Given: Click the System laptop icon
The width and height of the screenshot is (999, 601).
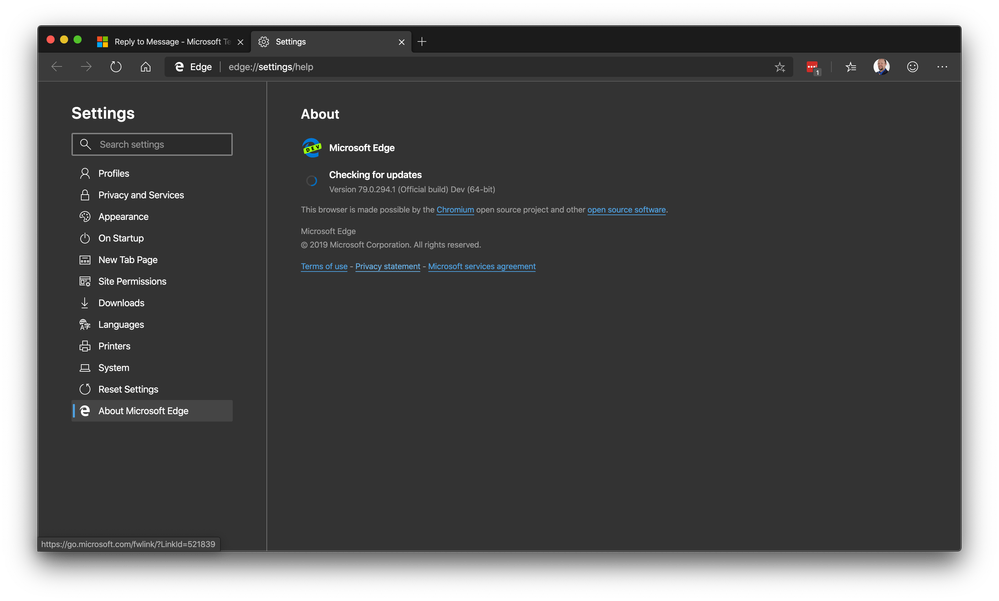Looking at the screenshot, I should [85, 368].
